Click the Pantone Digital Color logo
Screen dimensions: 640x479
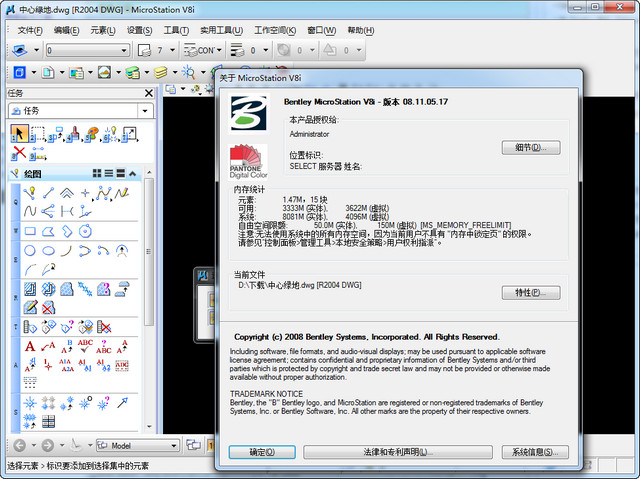point(248,162)
